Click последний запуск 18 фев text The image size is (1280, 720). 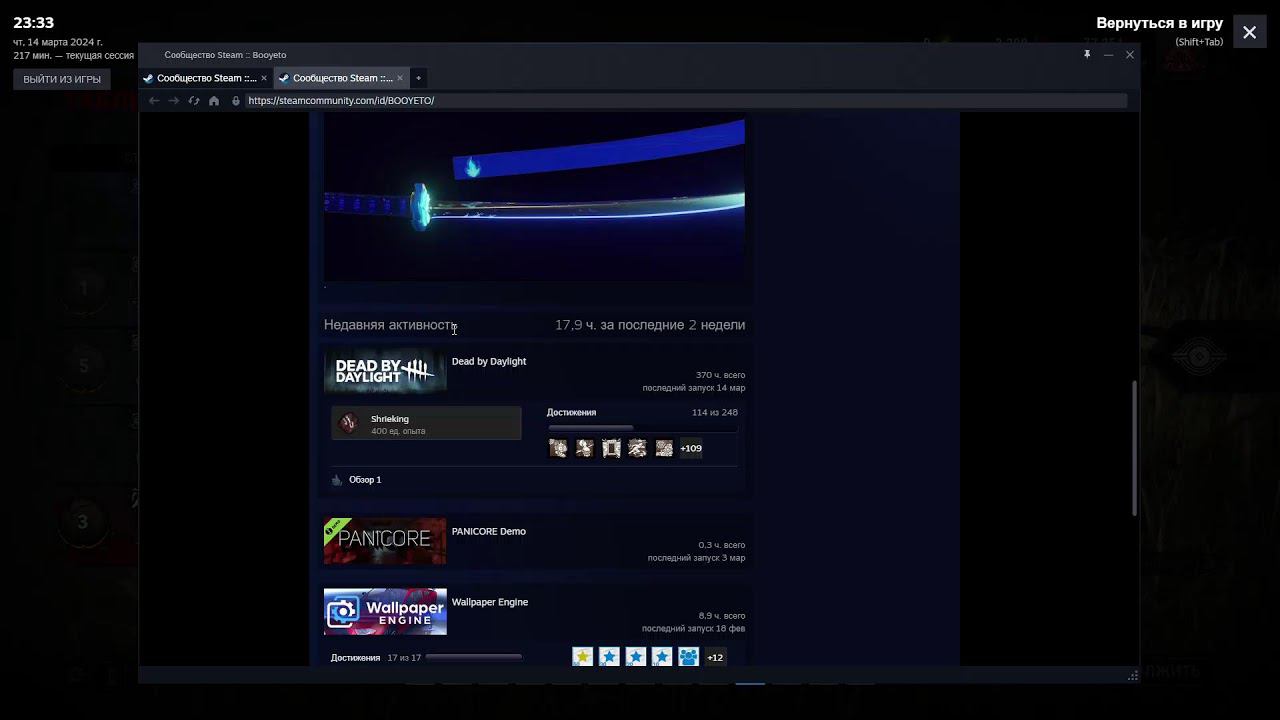(694, 629)
